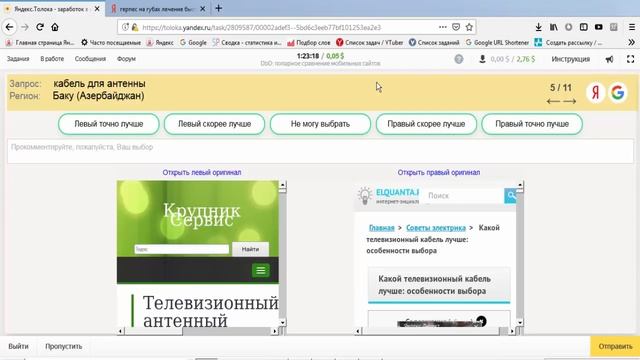Open the Часто посещаемые bookmark

(x=111, y=42)
